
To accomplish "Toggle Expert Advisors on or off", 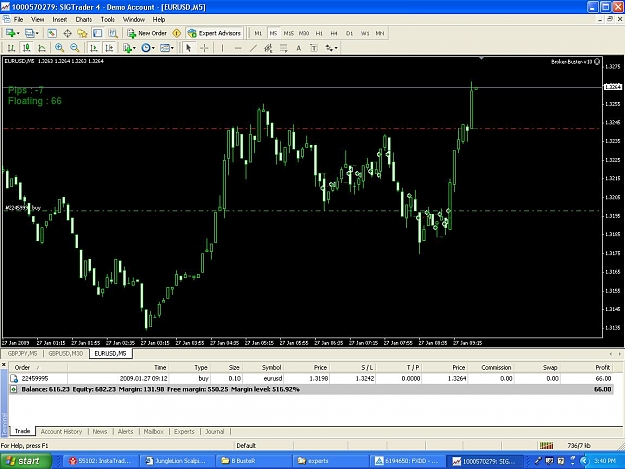I will click(x=214, y=33).
